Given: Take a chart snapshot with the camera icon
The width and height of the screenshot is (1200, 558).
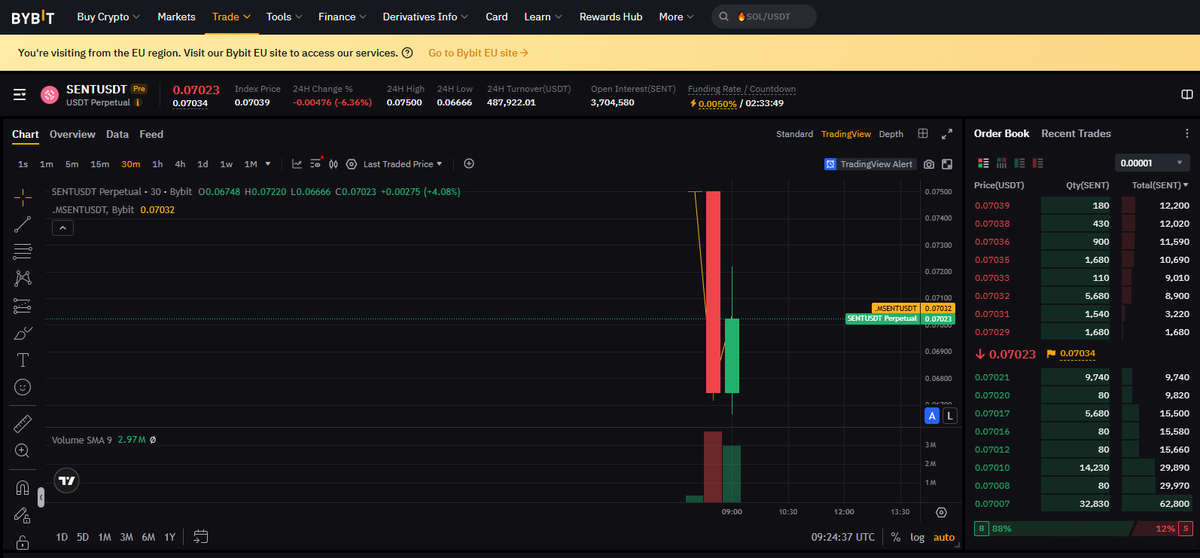Looking at the screenshot, I should pyautogui.click(x=929, y=164).
